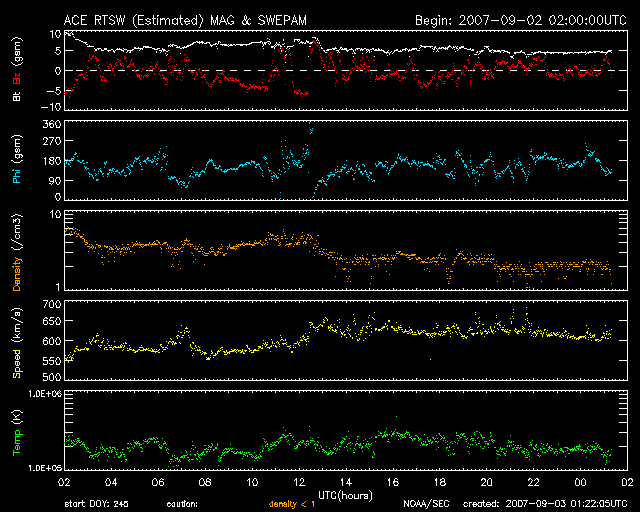Screen dimensions: 640x512
Task: Click the 'caution:' label at bottom
Action: coord(182,504)
